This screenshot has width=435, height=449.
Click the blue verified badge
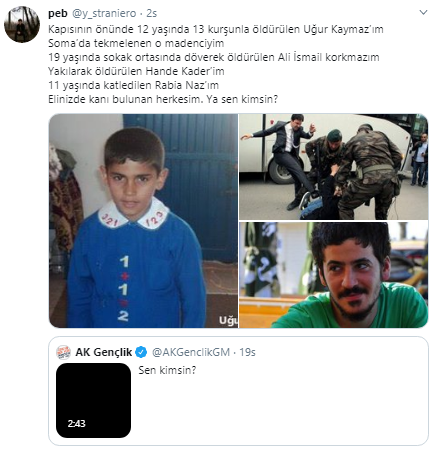coord(141,352)
